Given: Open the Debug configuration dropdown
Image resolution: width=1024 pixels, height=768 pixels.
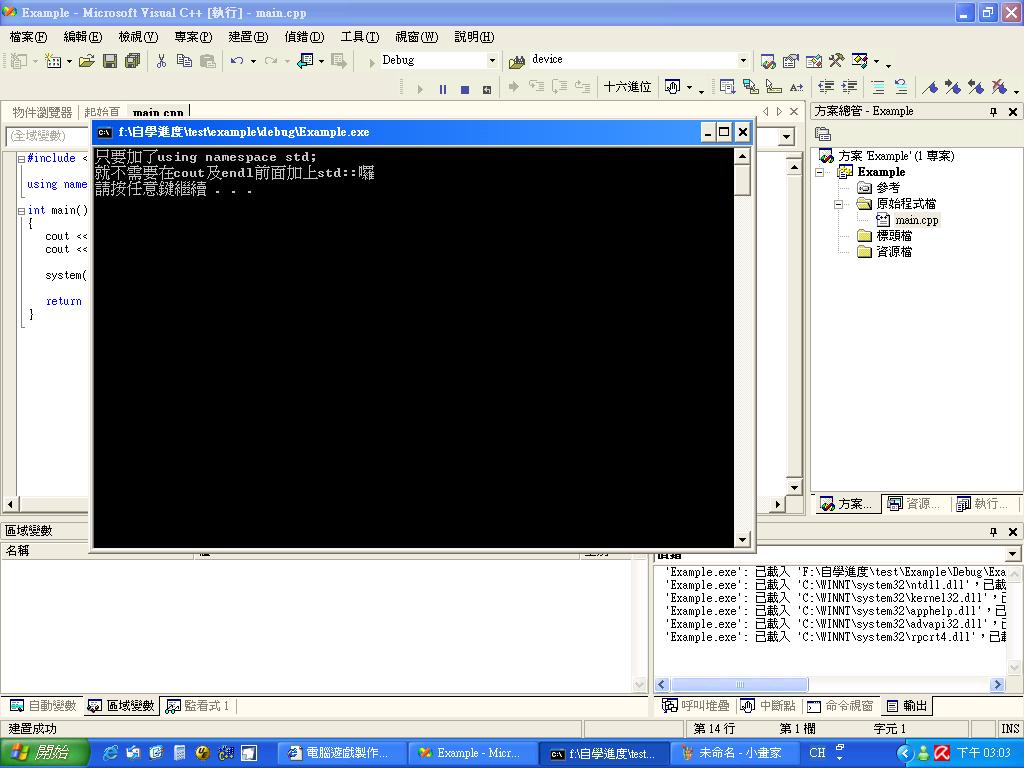Looking at the screenshot, I should (492, 60).
